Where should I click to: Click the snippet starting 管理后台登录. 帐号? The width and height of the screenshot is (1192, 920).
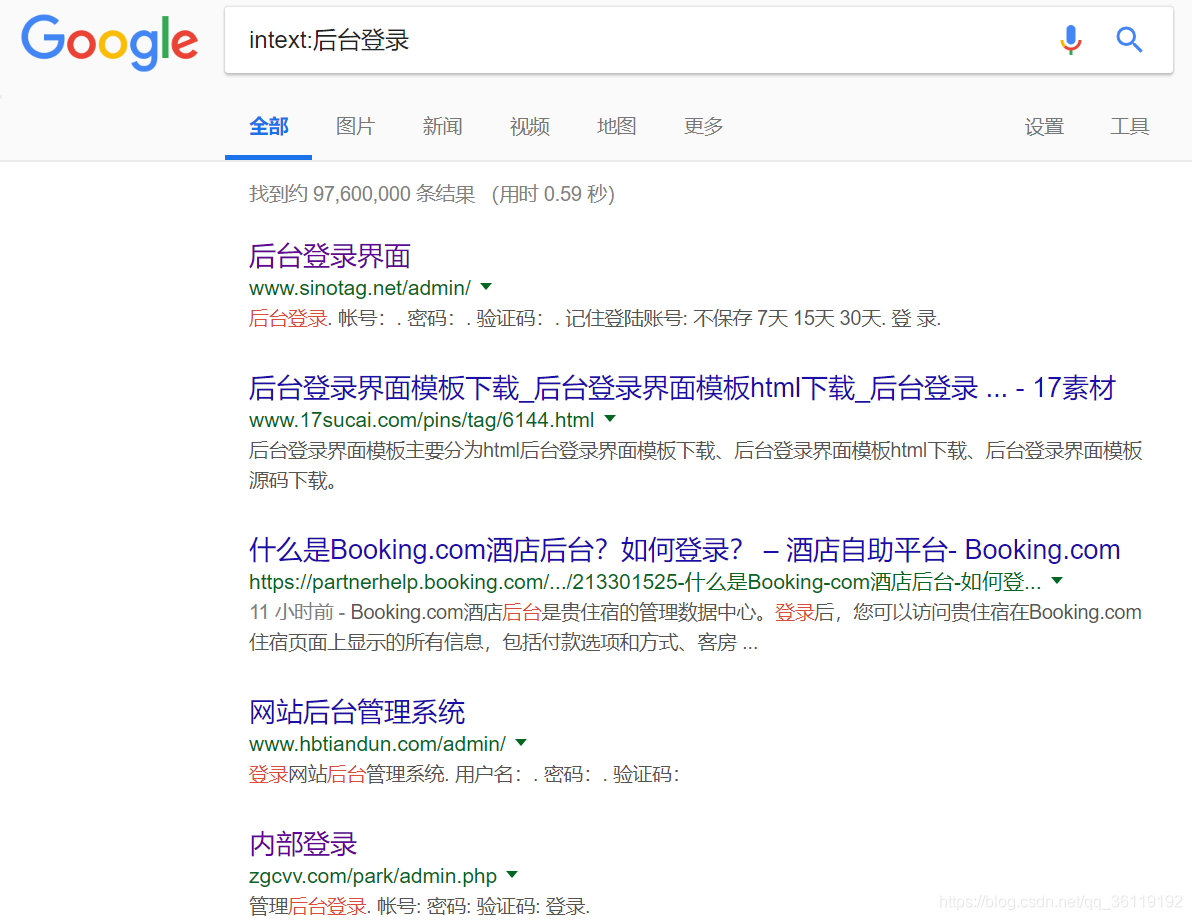click(x=419, y=906)
